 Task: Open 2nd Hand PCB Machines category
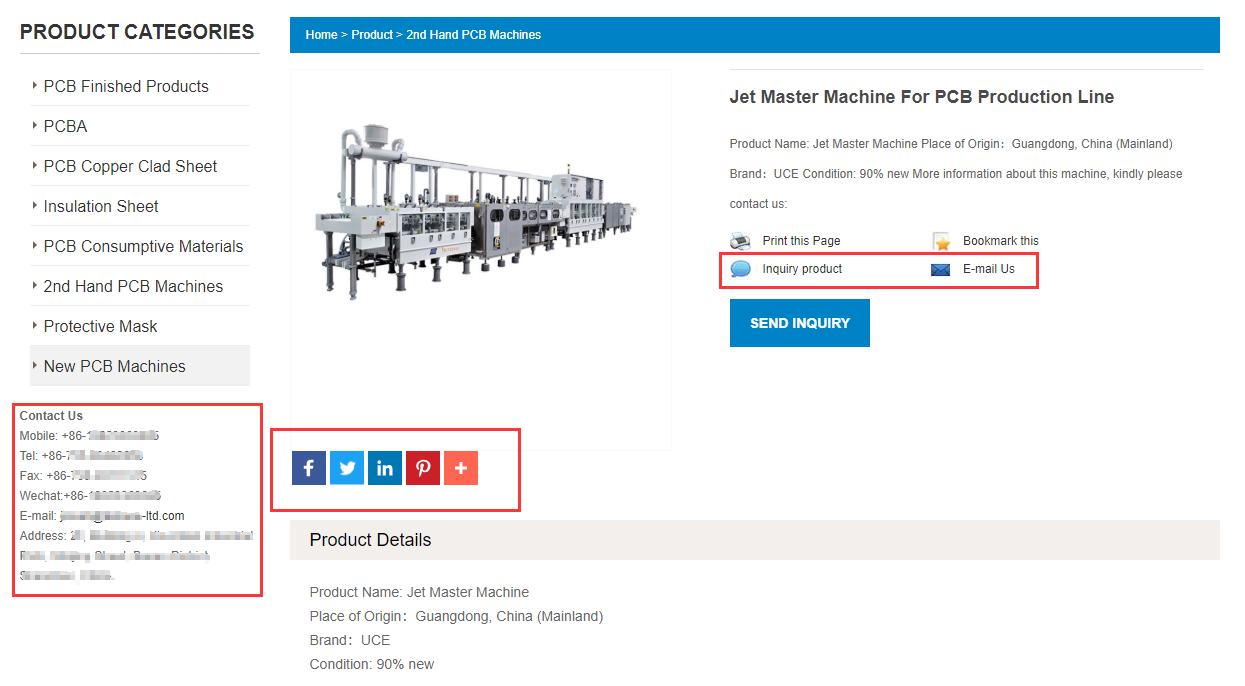click(133, 286)
